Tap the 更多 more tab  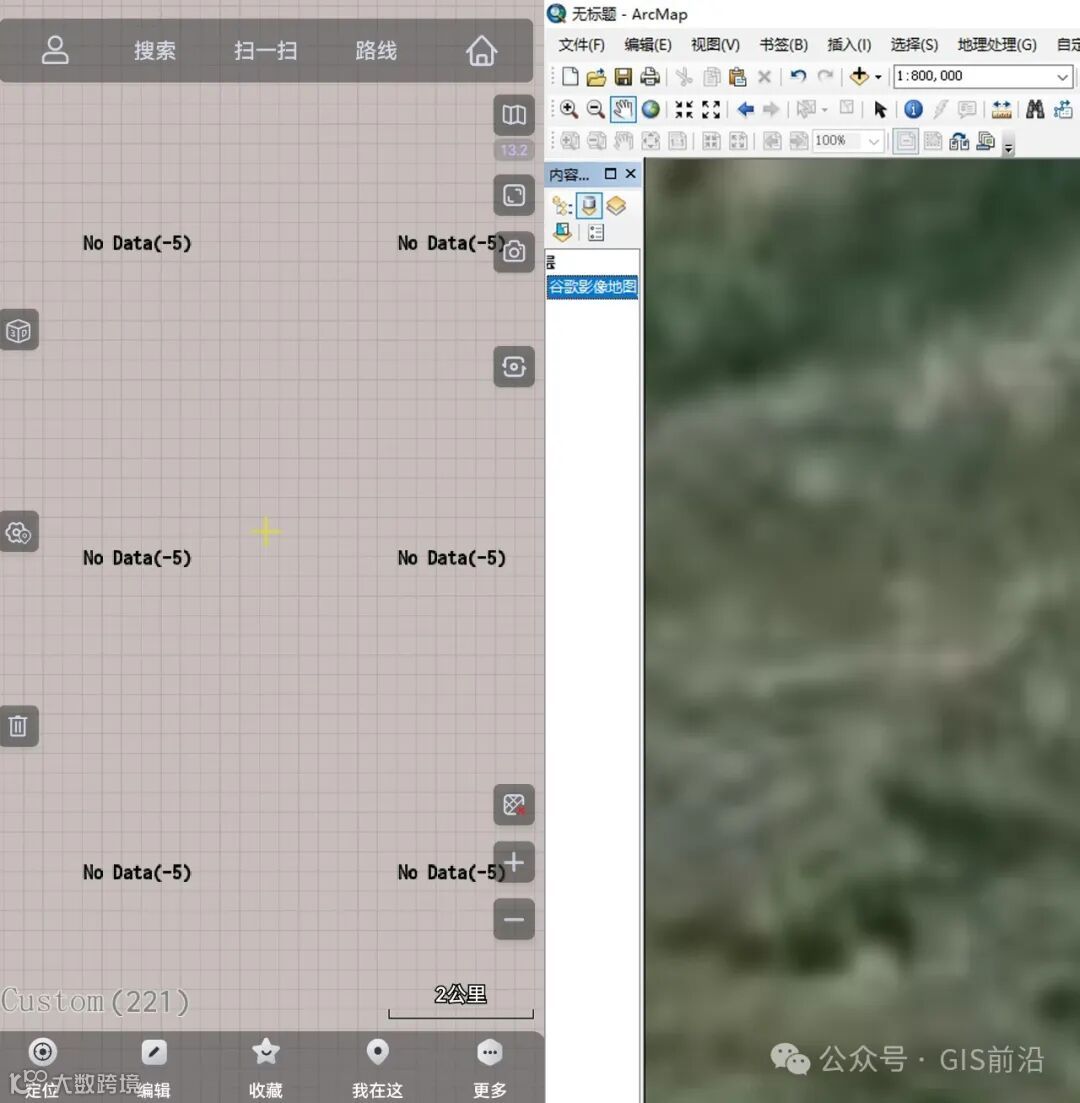coord(490,1068)
